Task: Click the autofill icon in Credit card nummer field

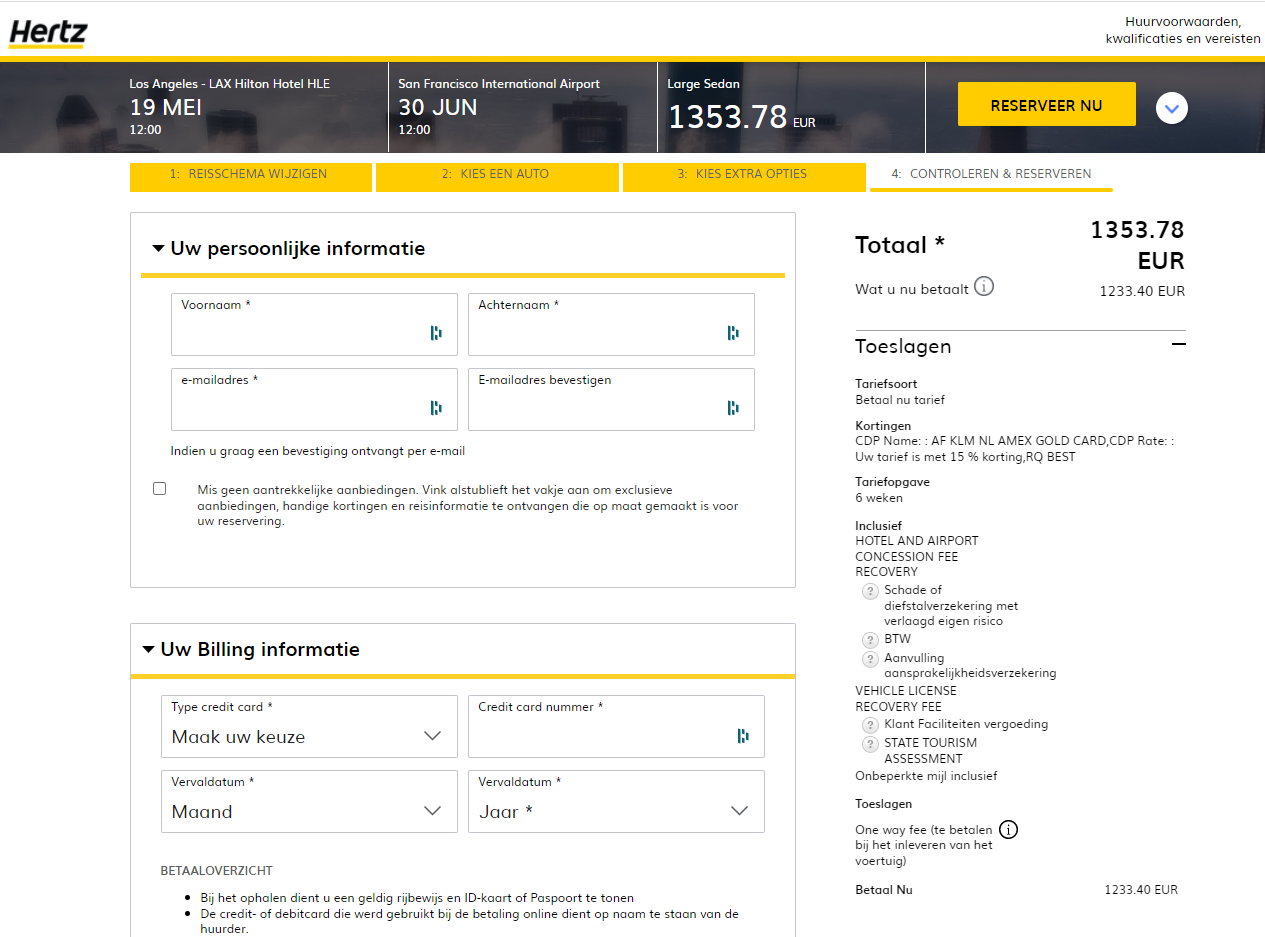Action: [743, 736]
